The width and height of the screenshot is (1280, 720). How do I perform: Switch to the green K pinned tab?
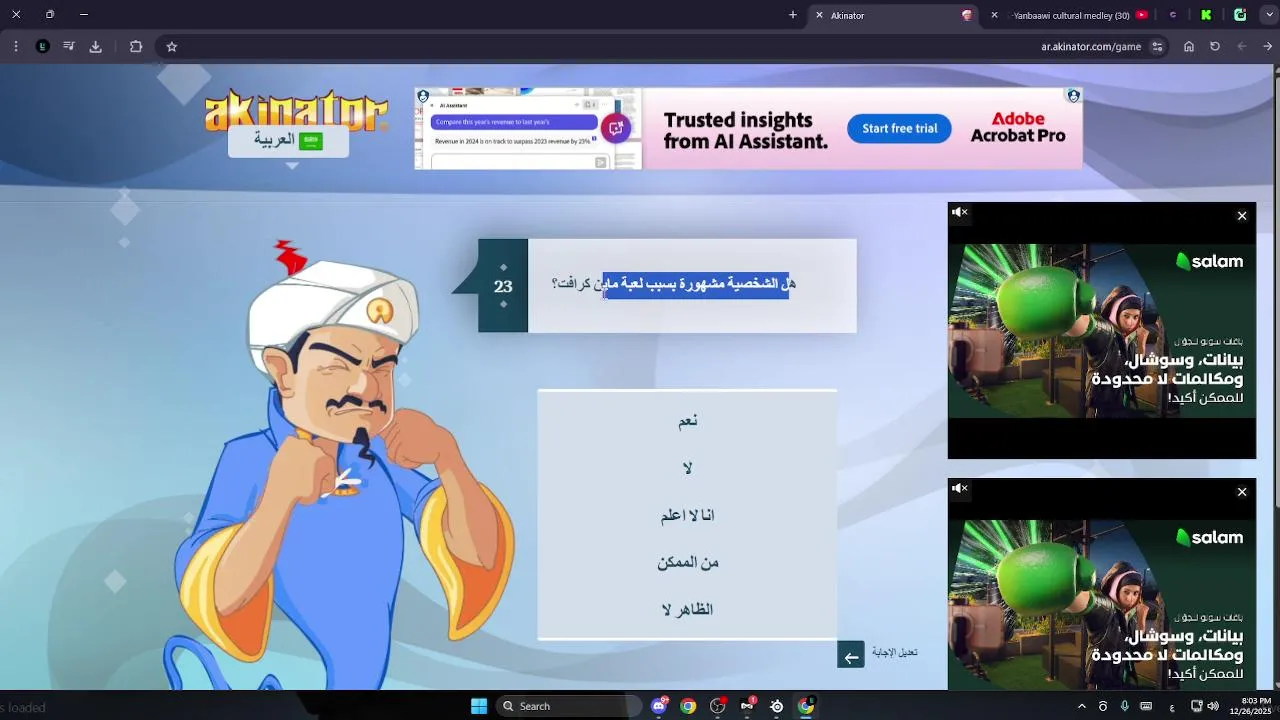click(1206, 15)
